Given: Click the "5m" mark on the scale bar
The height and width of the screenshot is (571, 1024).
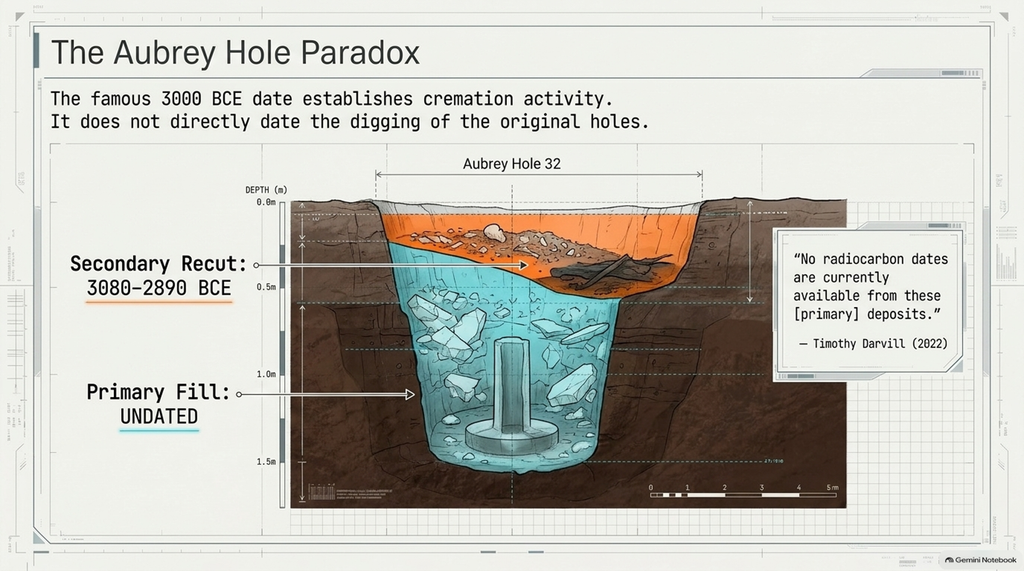Looking at the screenshot, I should coord(832,487).
